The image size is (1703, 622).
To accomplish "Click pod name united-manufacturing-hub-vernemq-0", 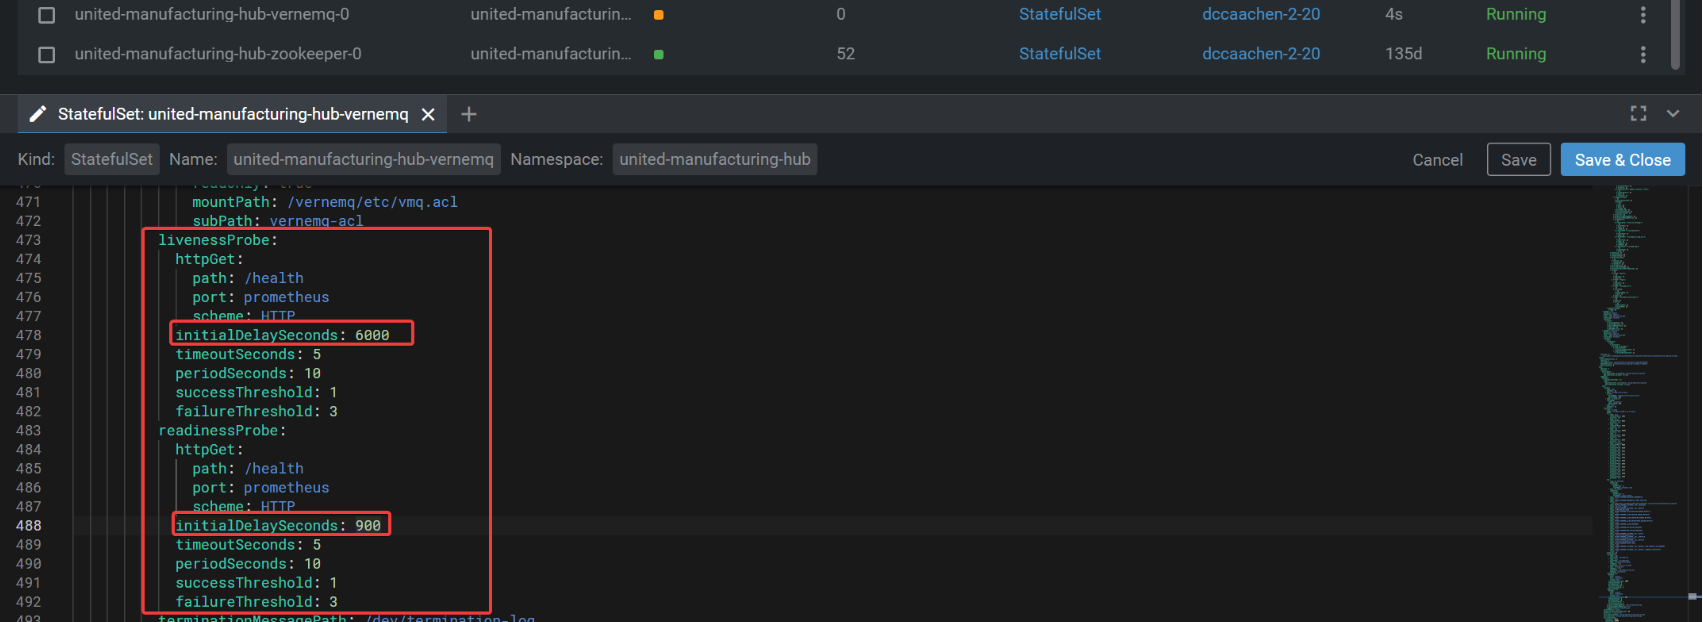I will click(212, 14).
